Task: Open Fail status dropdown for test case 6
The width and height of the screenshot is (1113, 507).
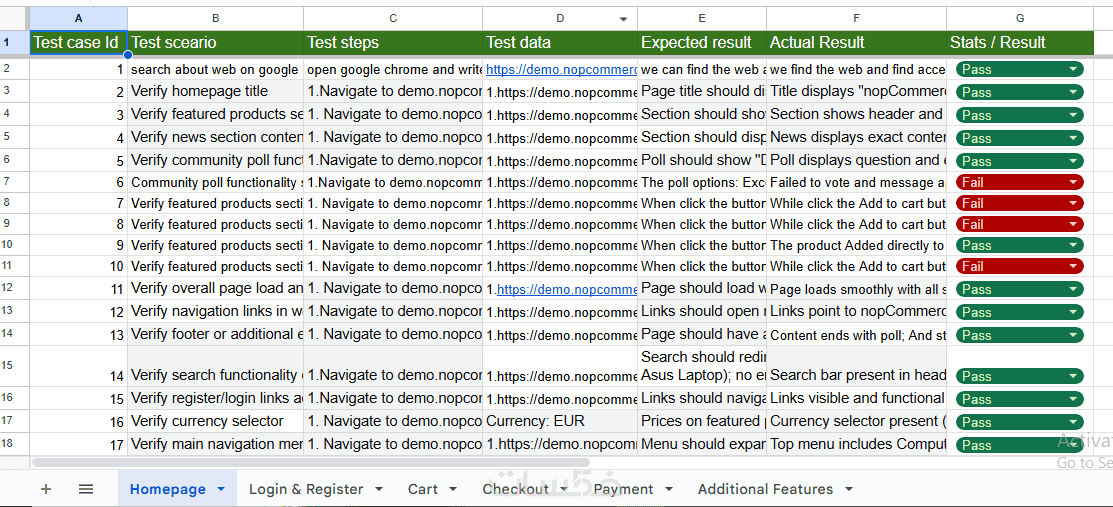Action: [1073, 182]
